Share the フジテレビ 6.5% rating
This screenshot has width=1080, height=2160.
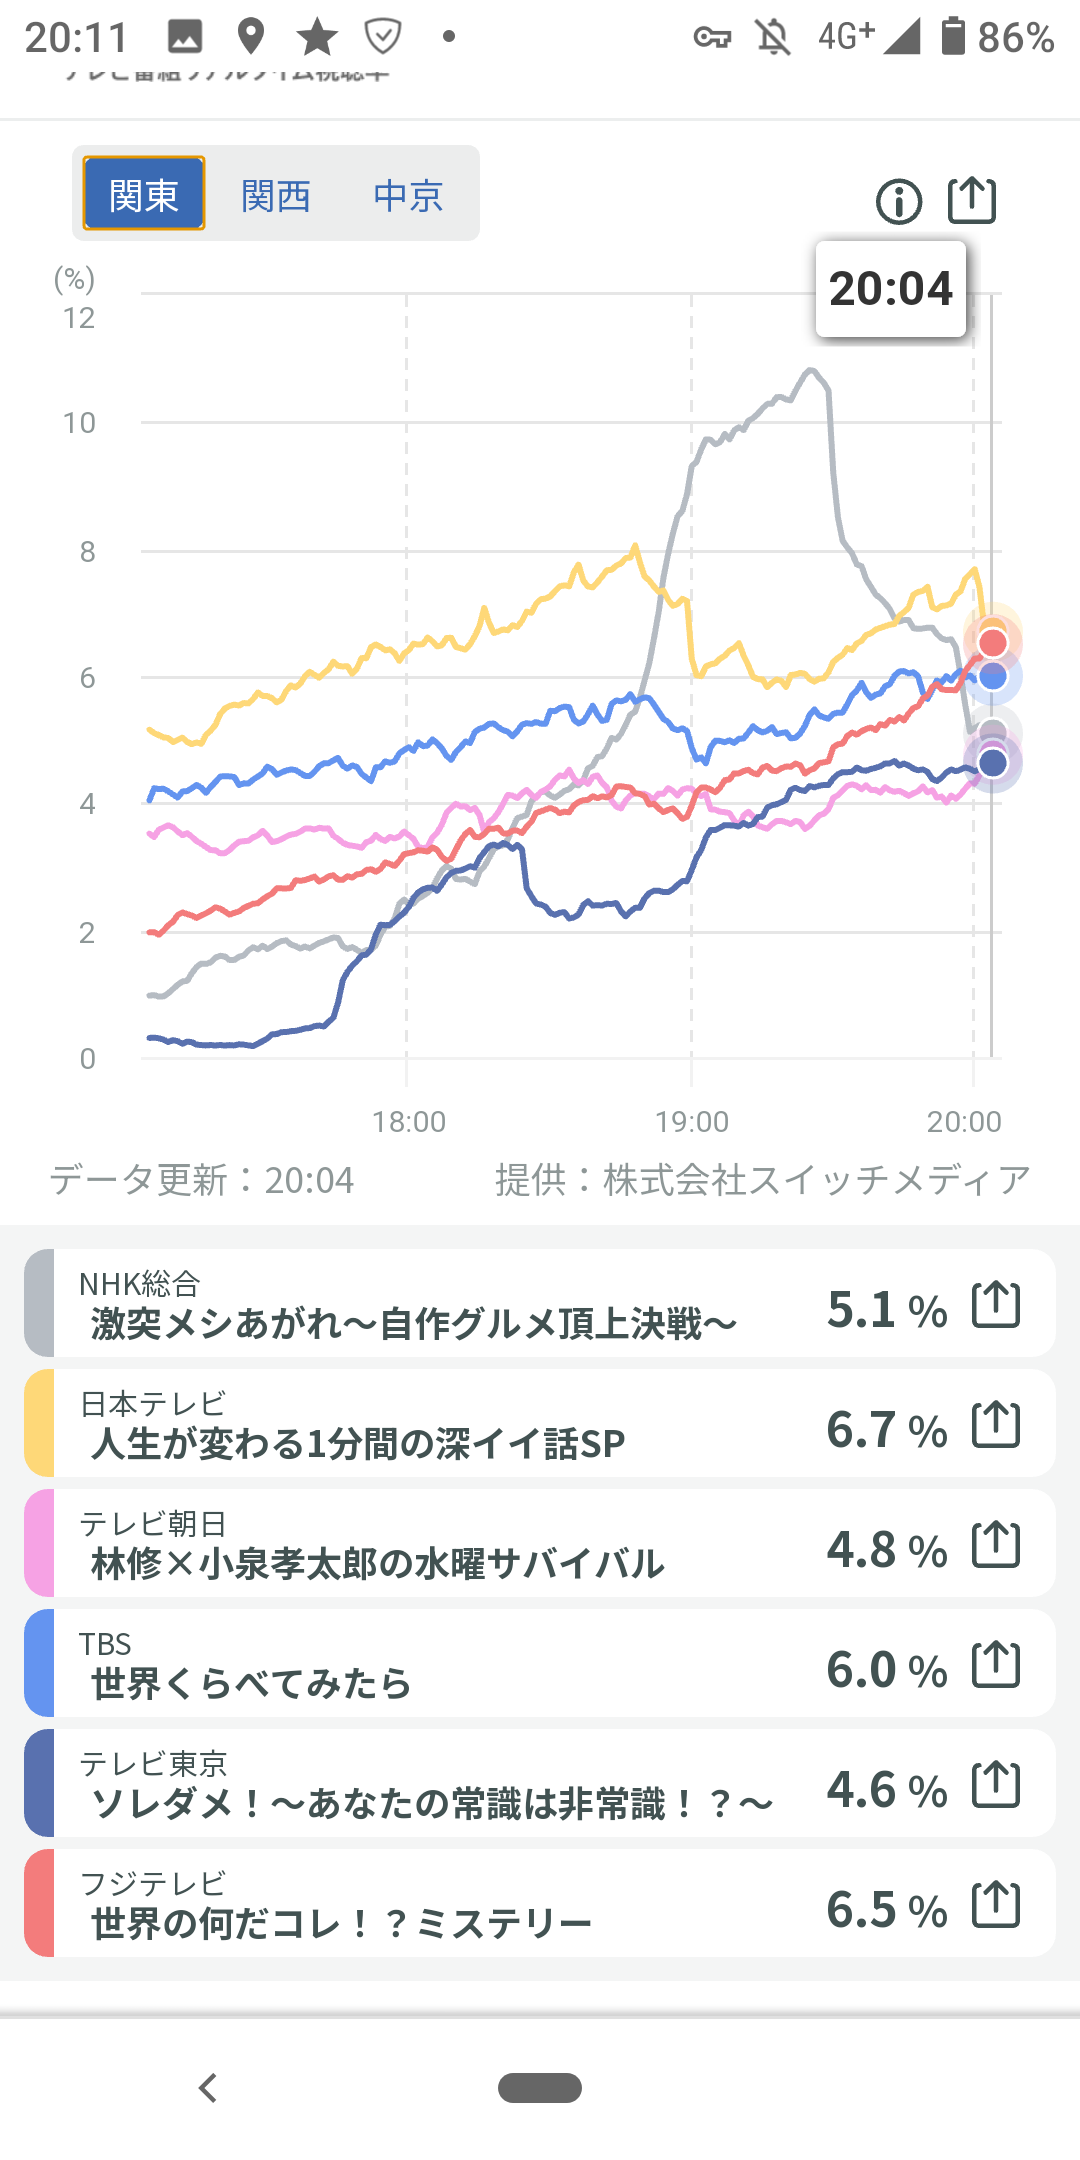(x=996, y=1905)
